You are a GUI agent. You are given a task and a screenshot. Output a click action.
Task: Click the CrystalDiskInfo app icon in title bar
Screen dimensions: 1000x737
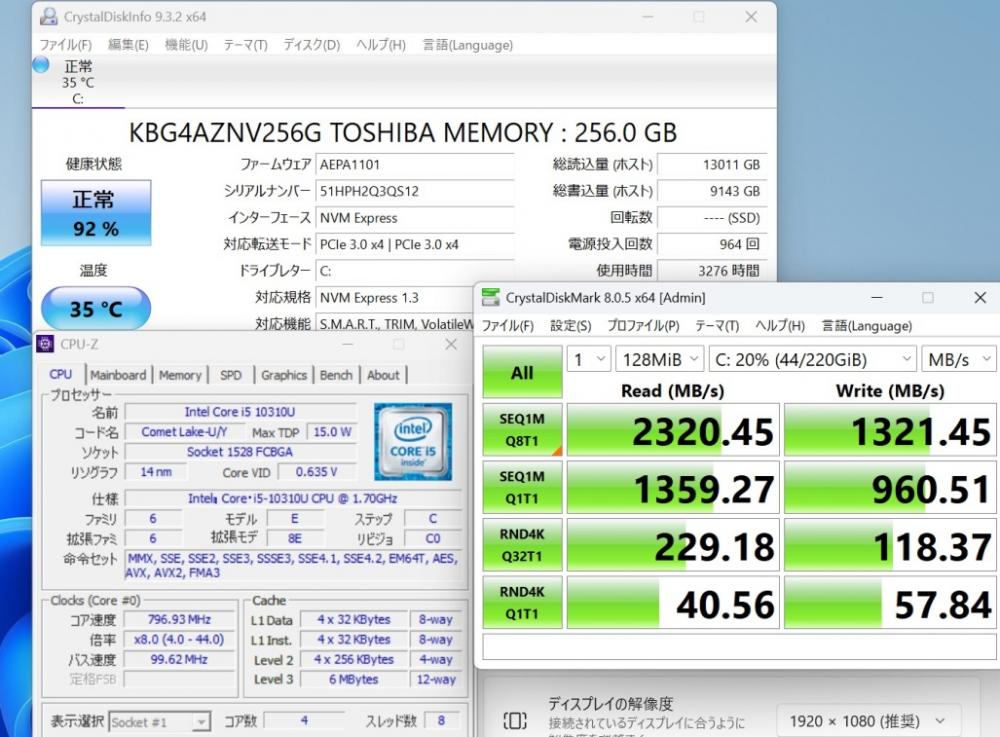pos(48,17)
